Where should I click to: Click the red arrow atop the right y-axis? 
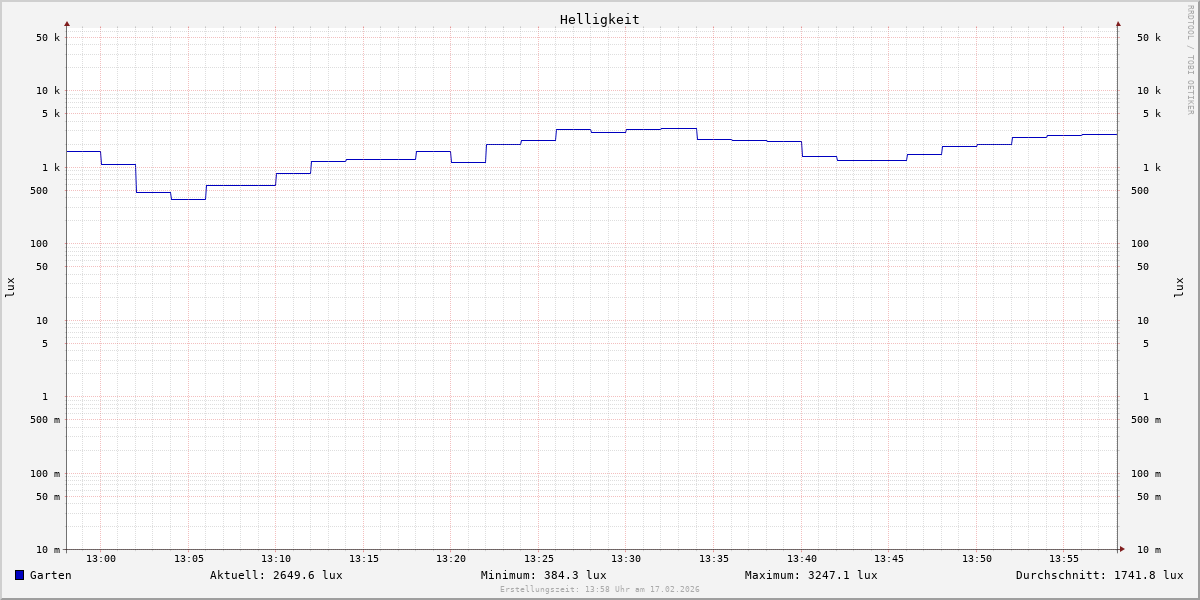(1118, 23)
